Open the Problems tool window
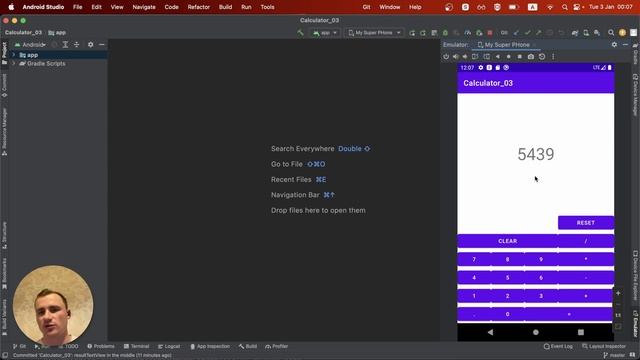This screenshot has width=640, height=360. (x=101, y=346)
